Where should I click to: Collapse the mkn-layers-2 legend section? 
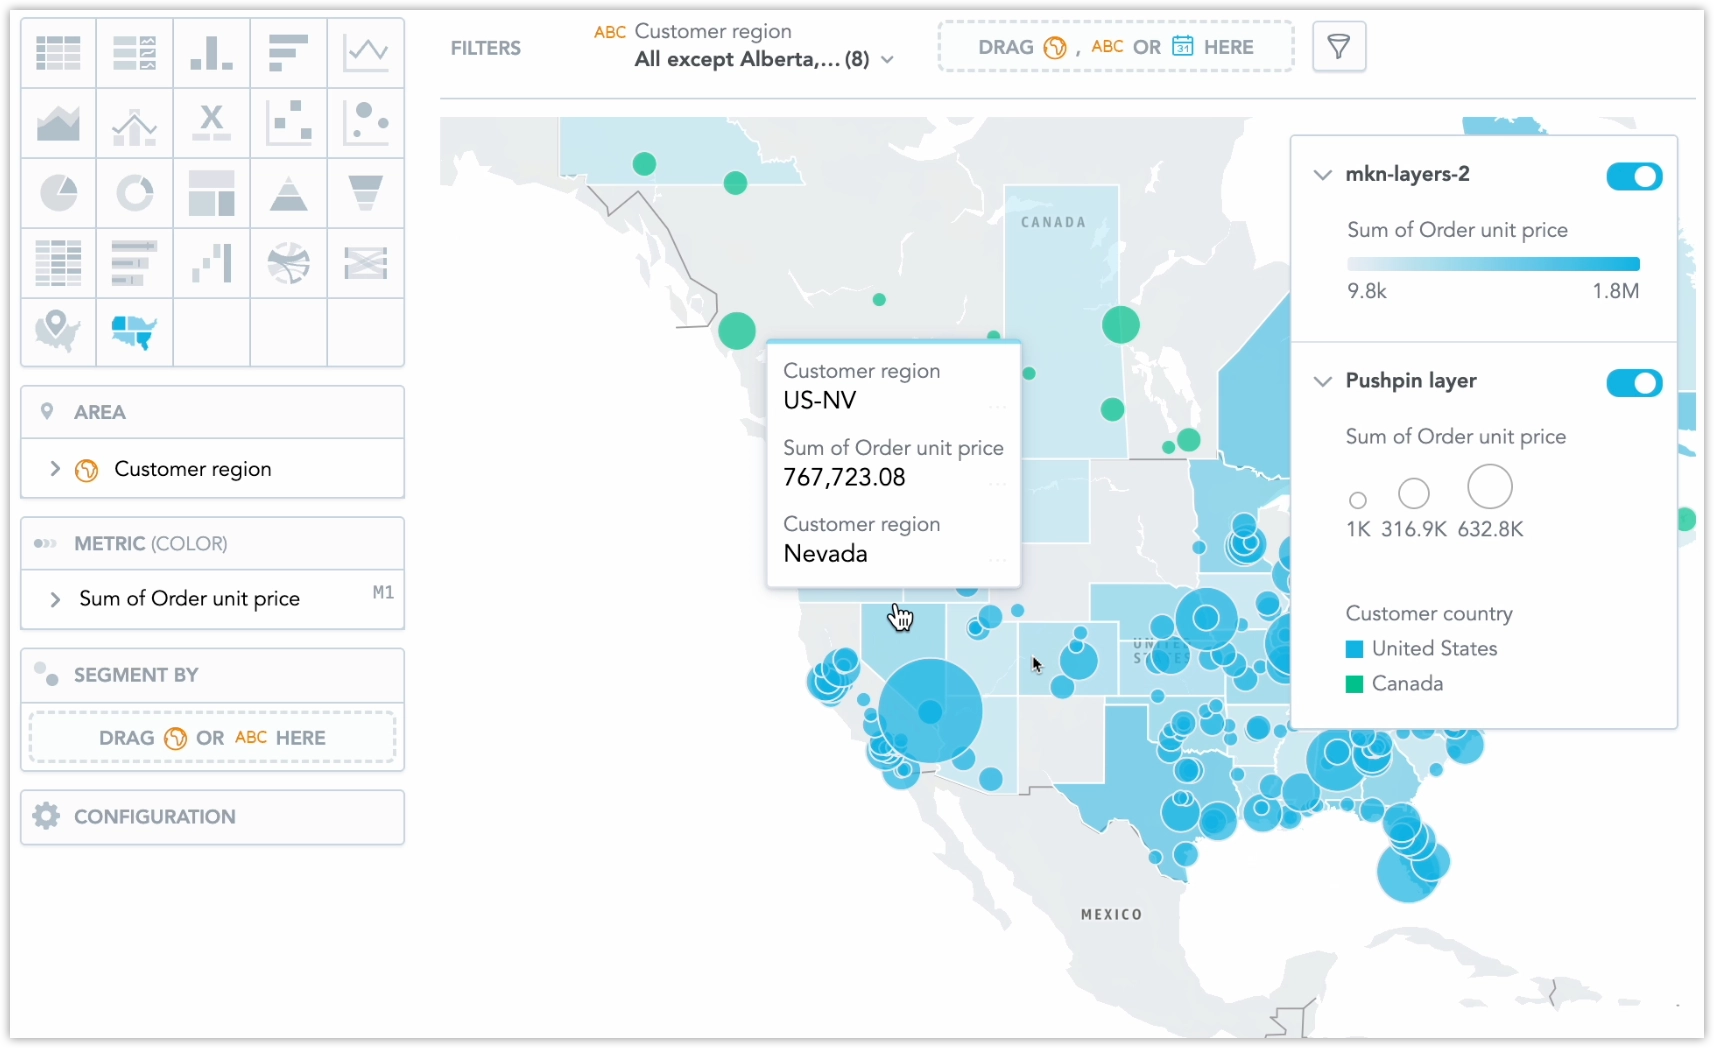click(x=1322, y=175)
